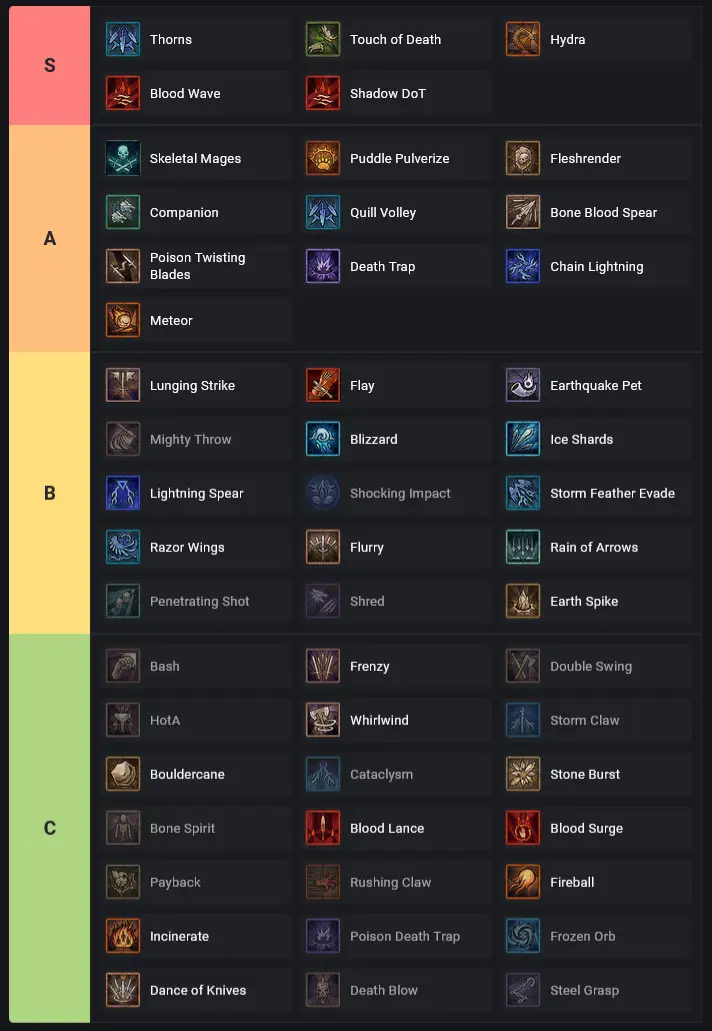Open the Chain Lightning build entry
Image resolution: width=712 pixels, height=1031 pixels.
[x=596, y=266]
